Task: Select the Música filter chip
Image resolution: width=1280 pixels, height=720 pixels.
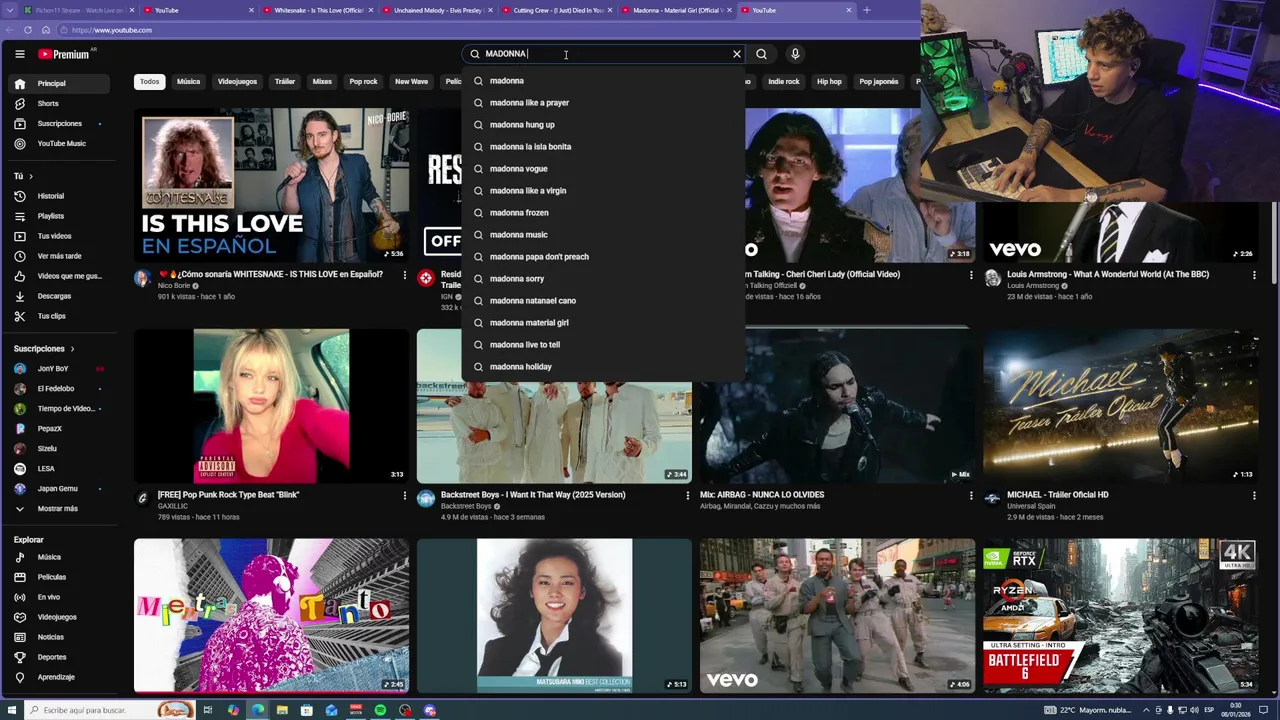Action: (188, 82)
